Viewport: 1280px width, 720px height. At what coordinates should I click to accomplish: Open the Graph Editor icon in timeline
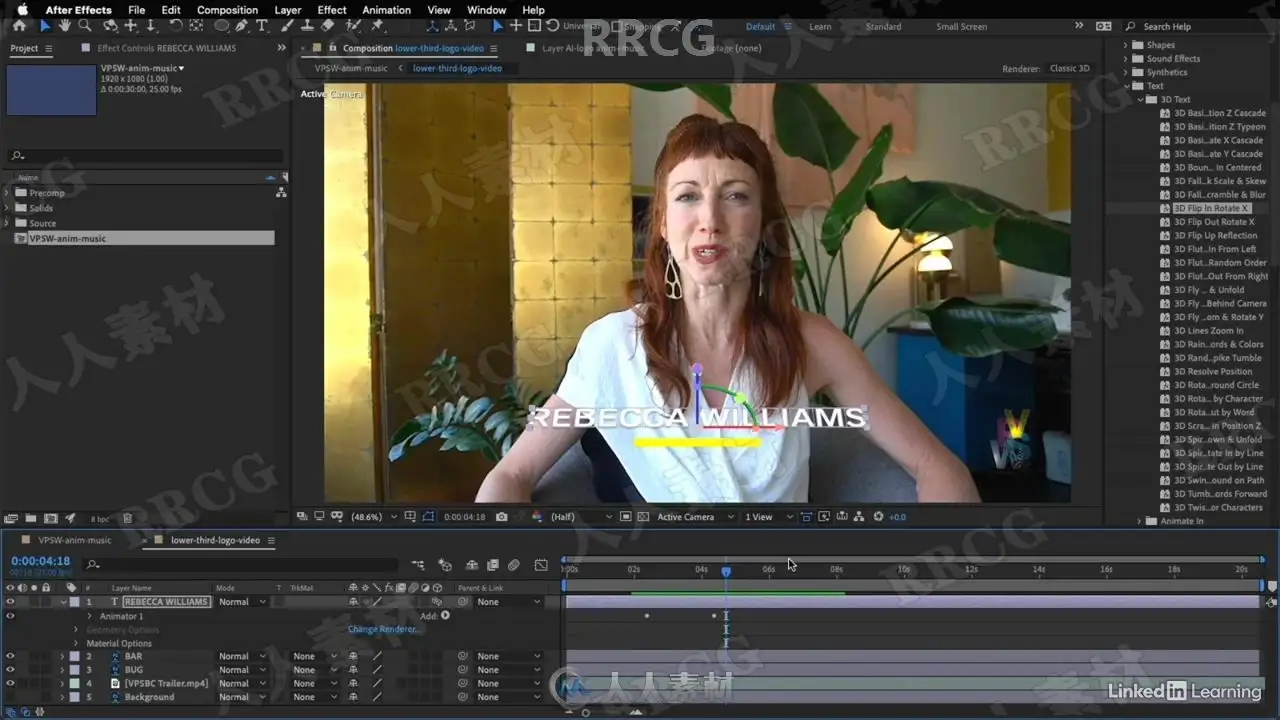[541, 565]
